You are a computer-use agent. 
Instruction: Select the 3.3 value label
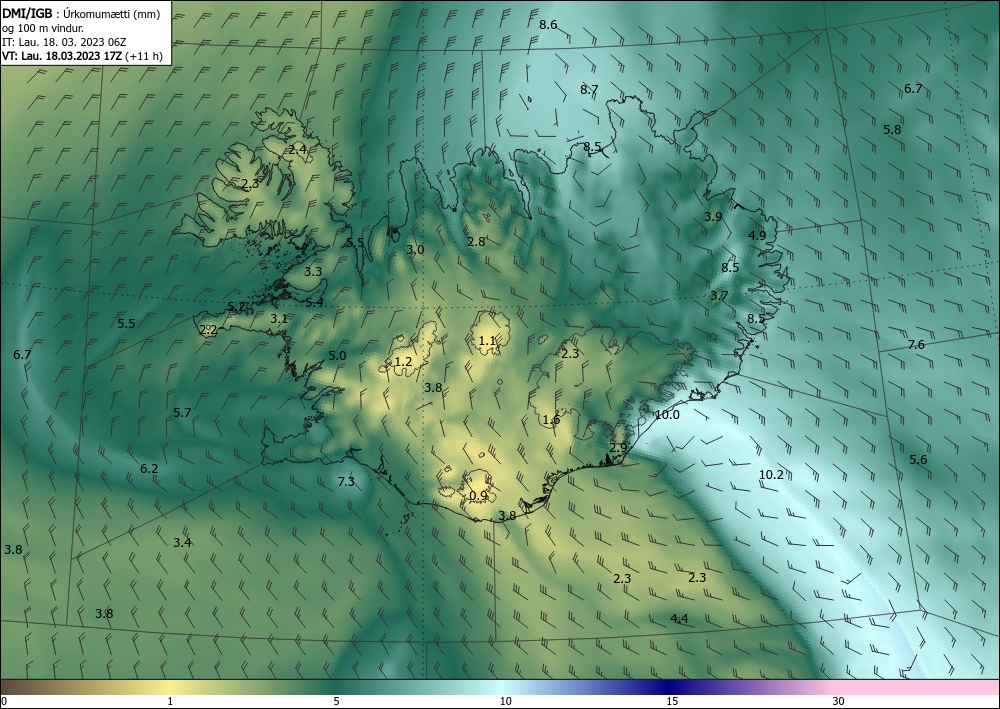tap(312, 272)
